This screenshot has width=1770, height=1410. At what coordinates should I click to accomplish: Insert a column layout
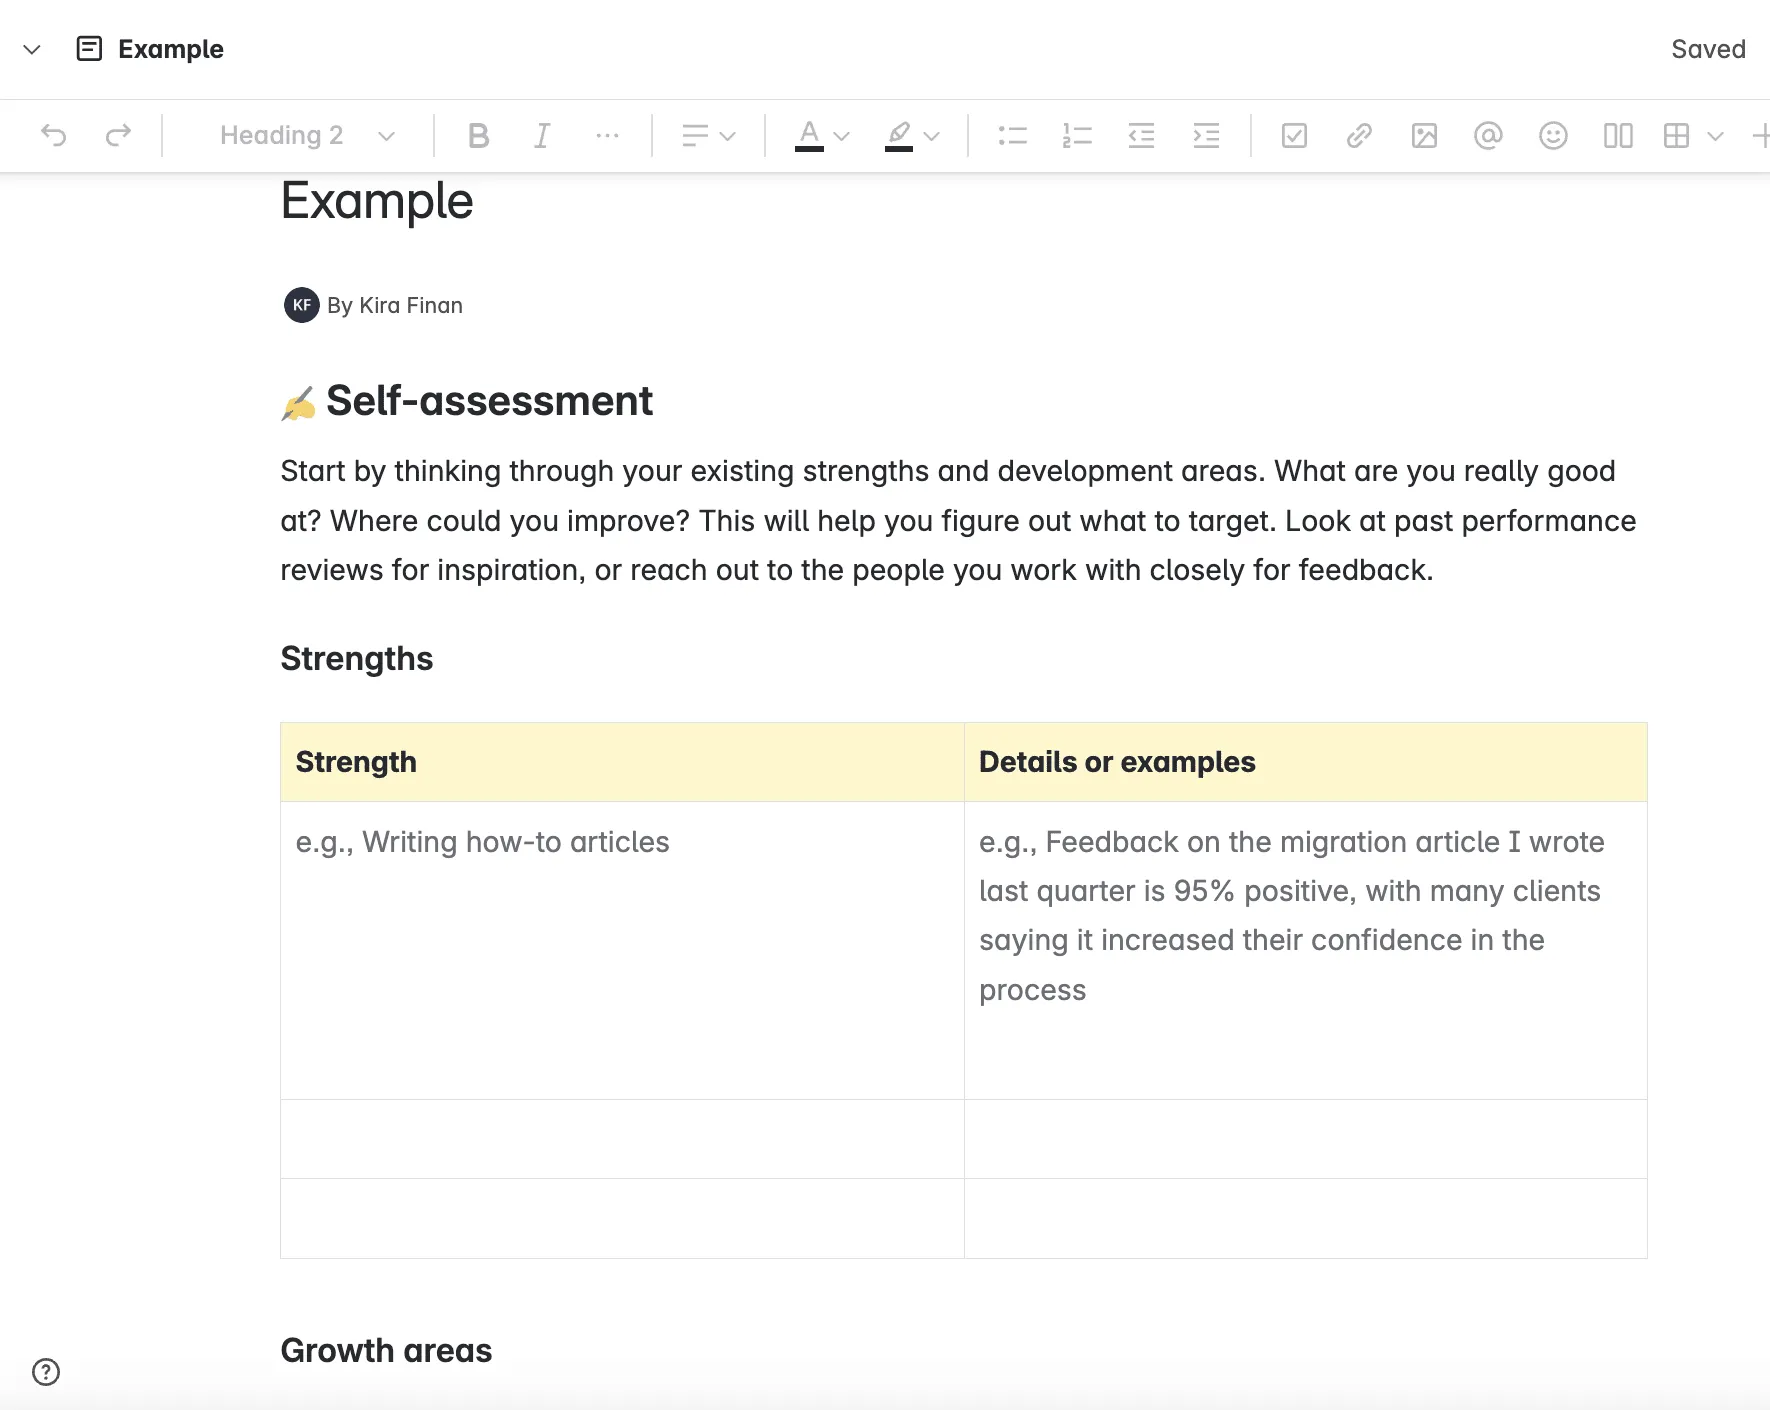tap(1617, 135)
